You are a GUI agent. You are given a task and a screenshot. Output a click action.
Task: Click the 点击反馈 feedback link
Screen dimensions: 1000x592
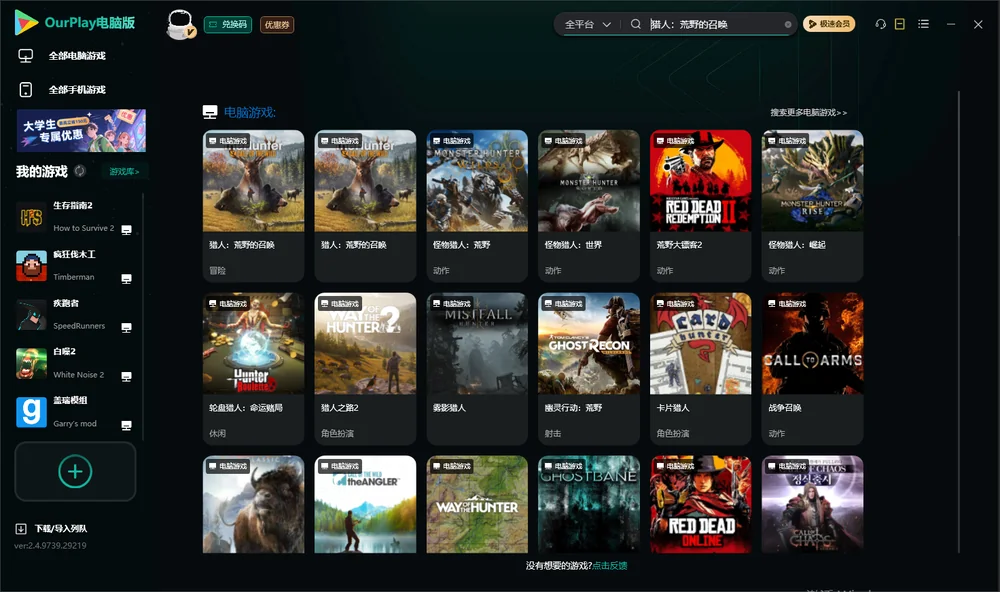coord(610,565)
